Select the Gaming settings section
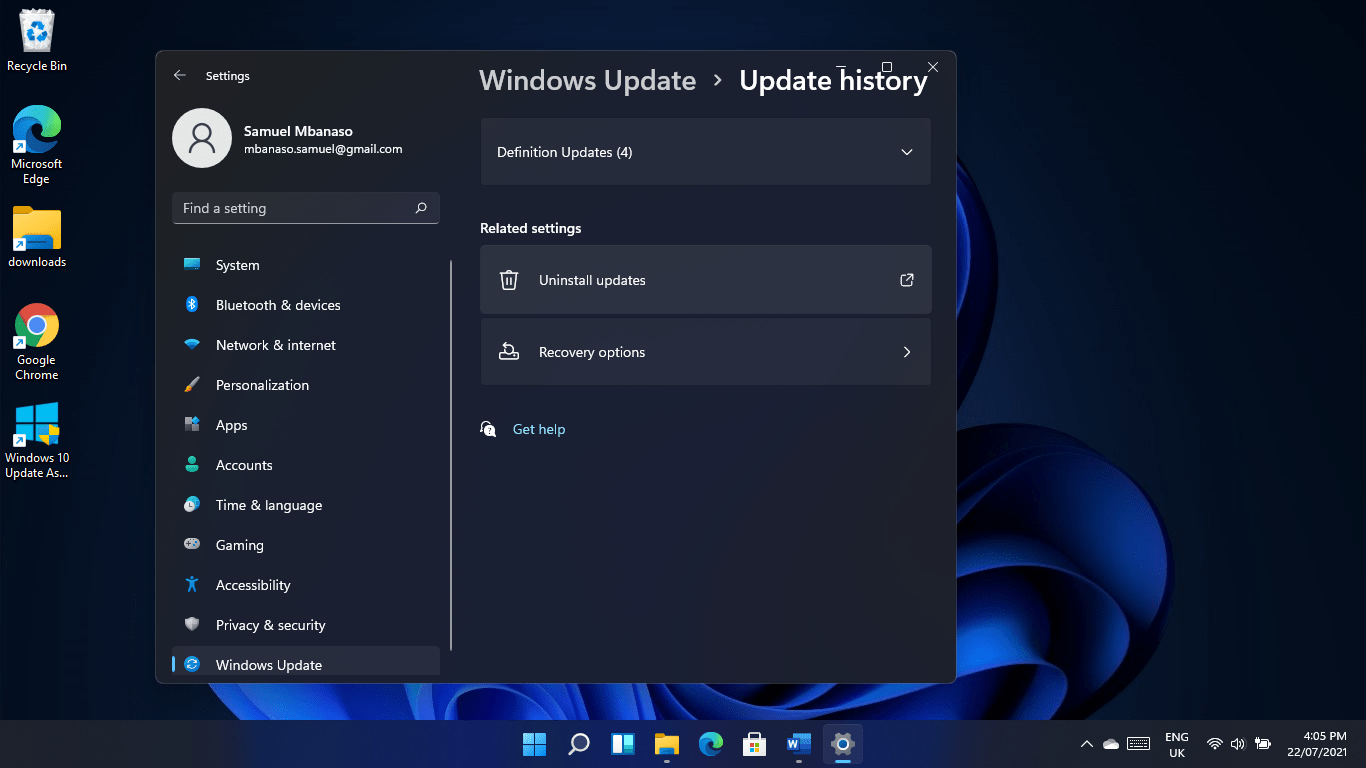Viewport: 1366px width, 768px height. (240, 545)
